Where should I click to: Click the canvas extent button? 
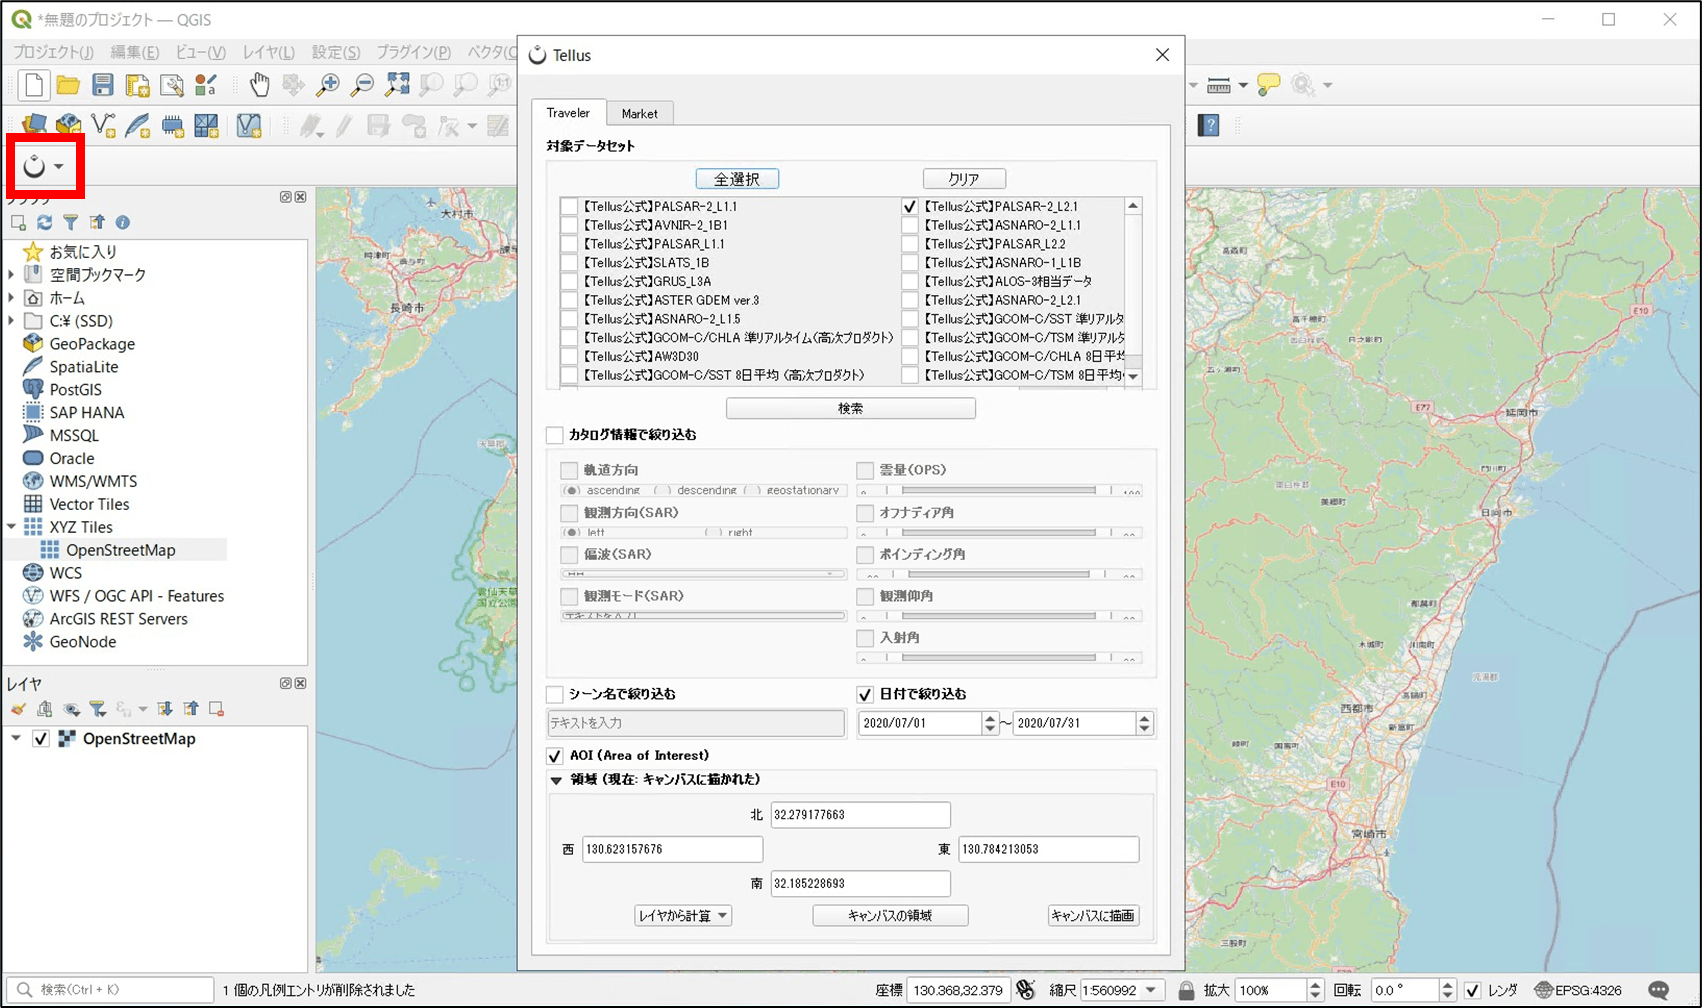coord(890,916)
